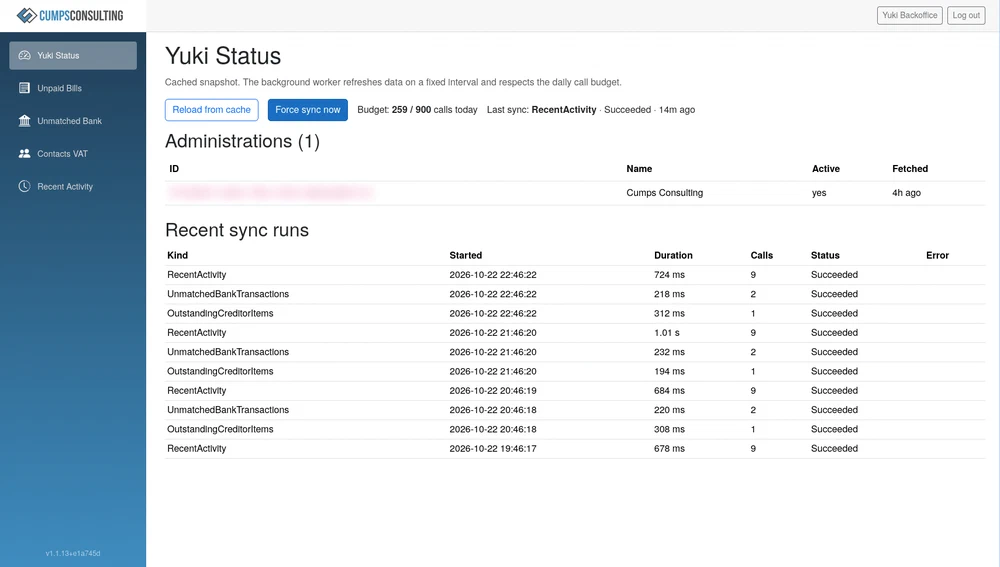Screen dimensions: 1000x567
Task: Click the Reload from cache button
Action: [x=212, y=110]
